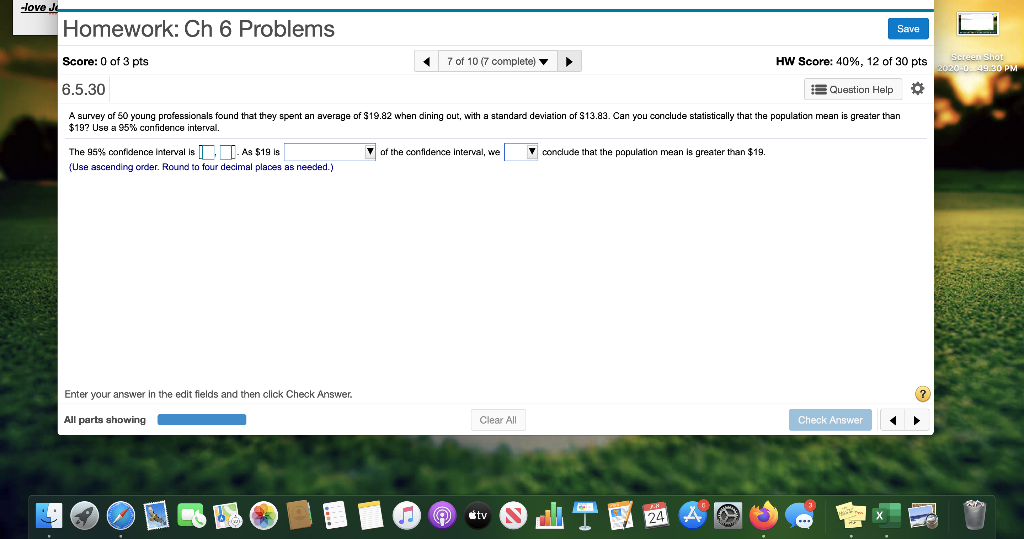
Task: Open the settings gear icon
Action: (918, 89)
